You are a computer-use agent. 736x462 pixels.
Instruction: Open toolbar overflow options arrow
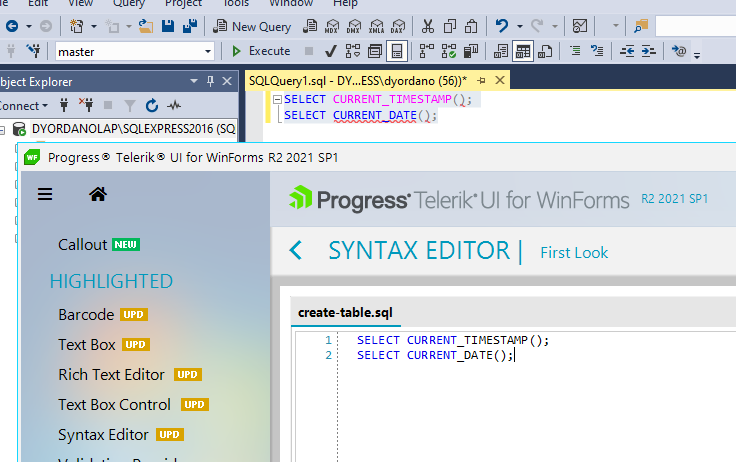point(697,54)
